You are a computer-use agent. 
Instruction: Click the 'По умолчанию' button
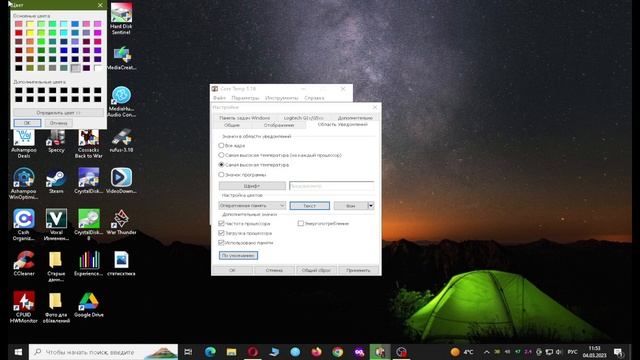coord(238,256)
